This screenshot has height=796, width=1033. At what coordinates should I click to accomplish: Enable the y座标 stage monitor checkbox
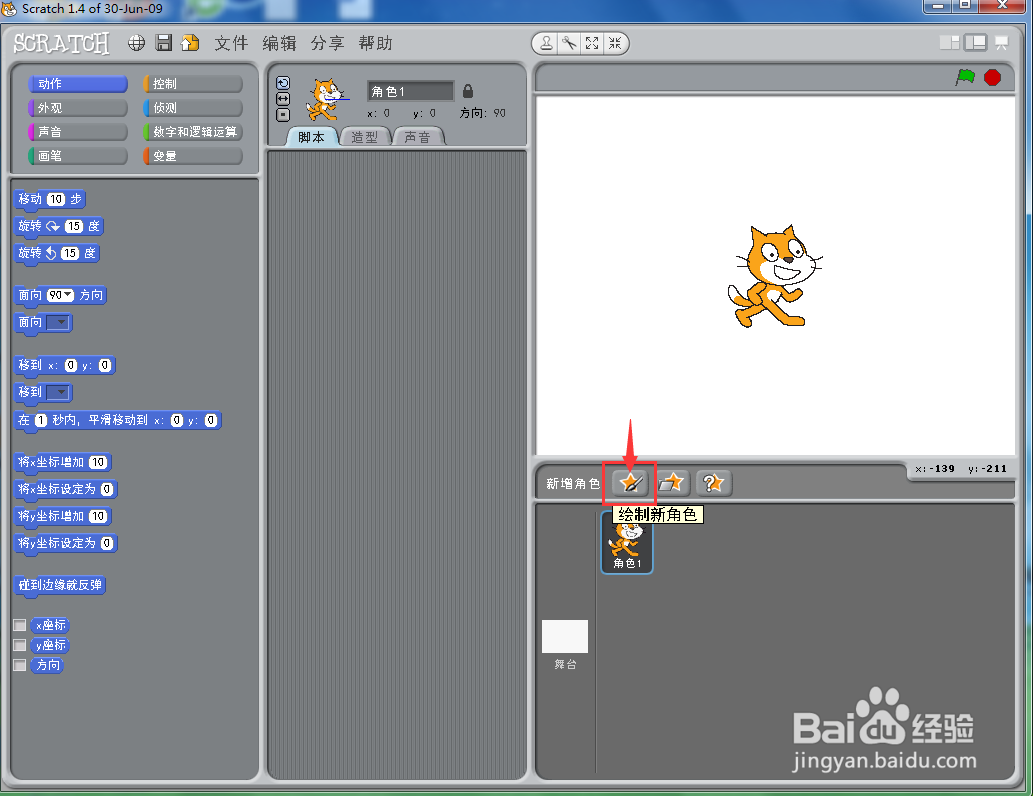tap(20, 645)
